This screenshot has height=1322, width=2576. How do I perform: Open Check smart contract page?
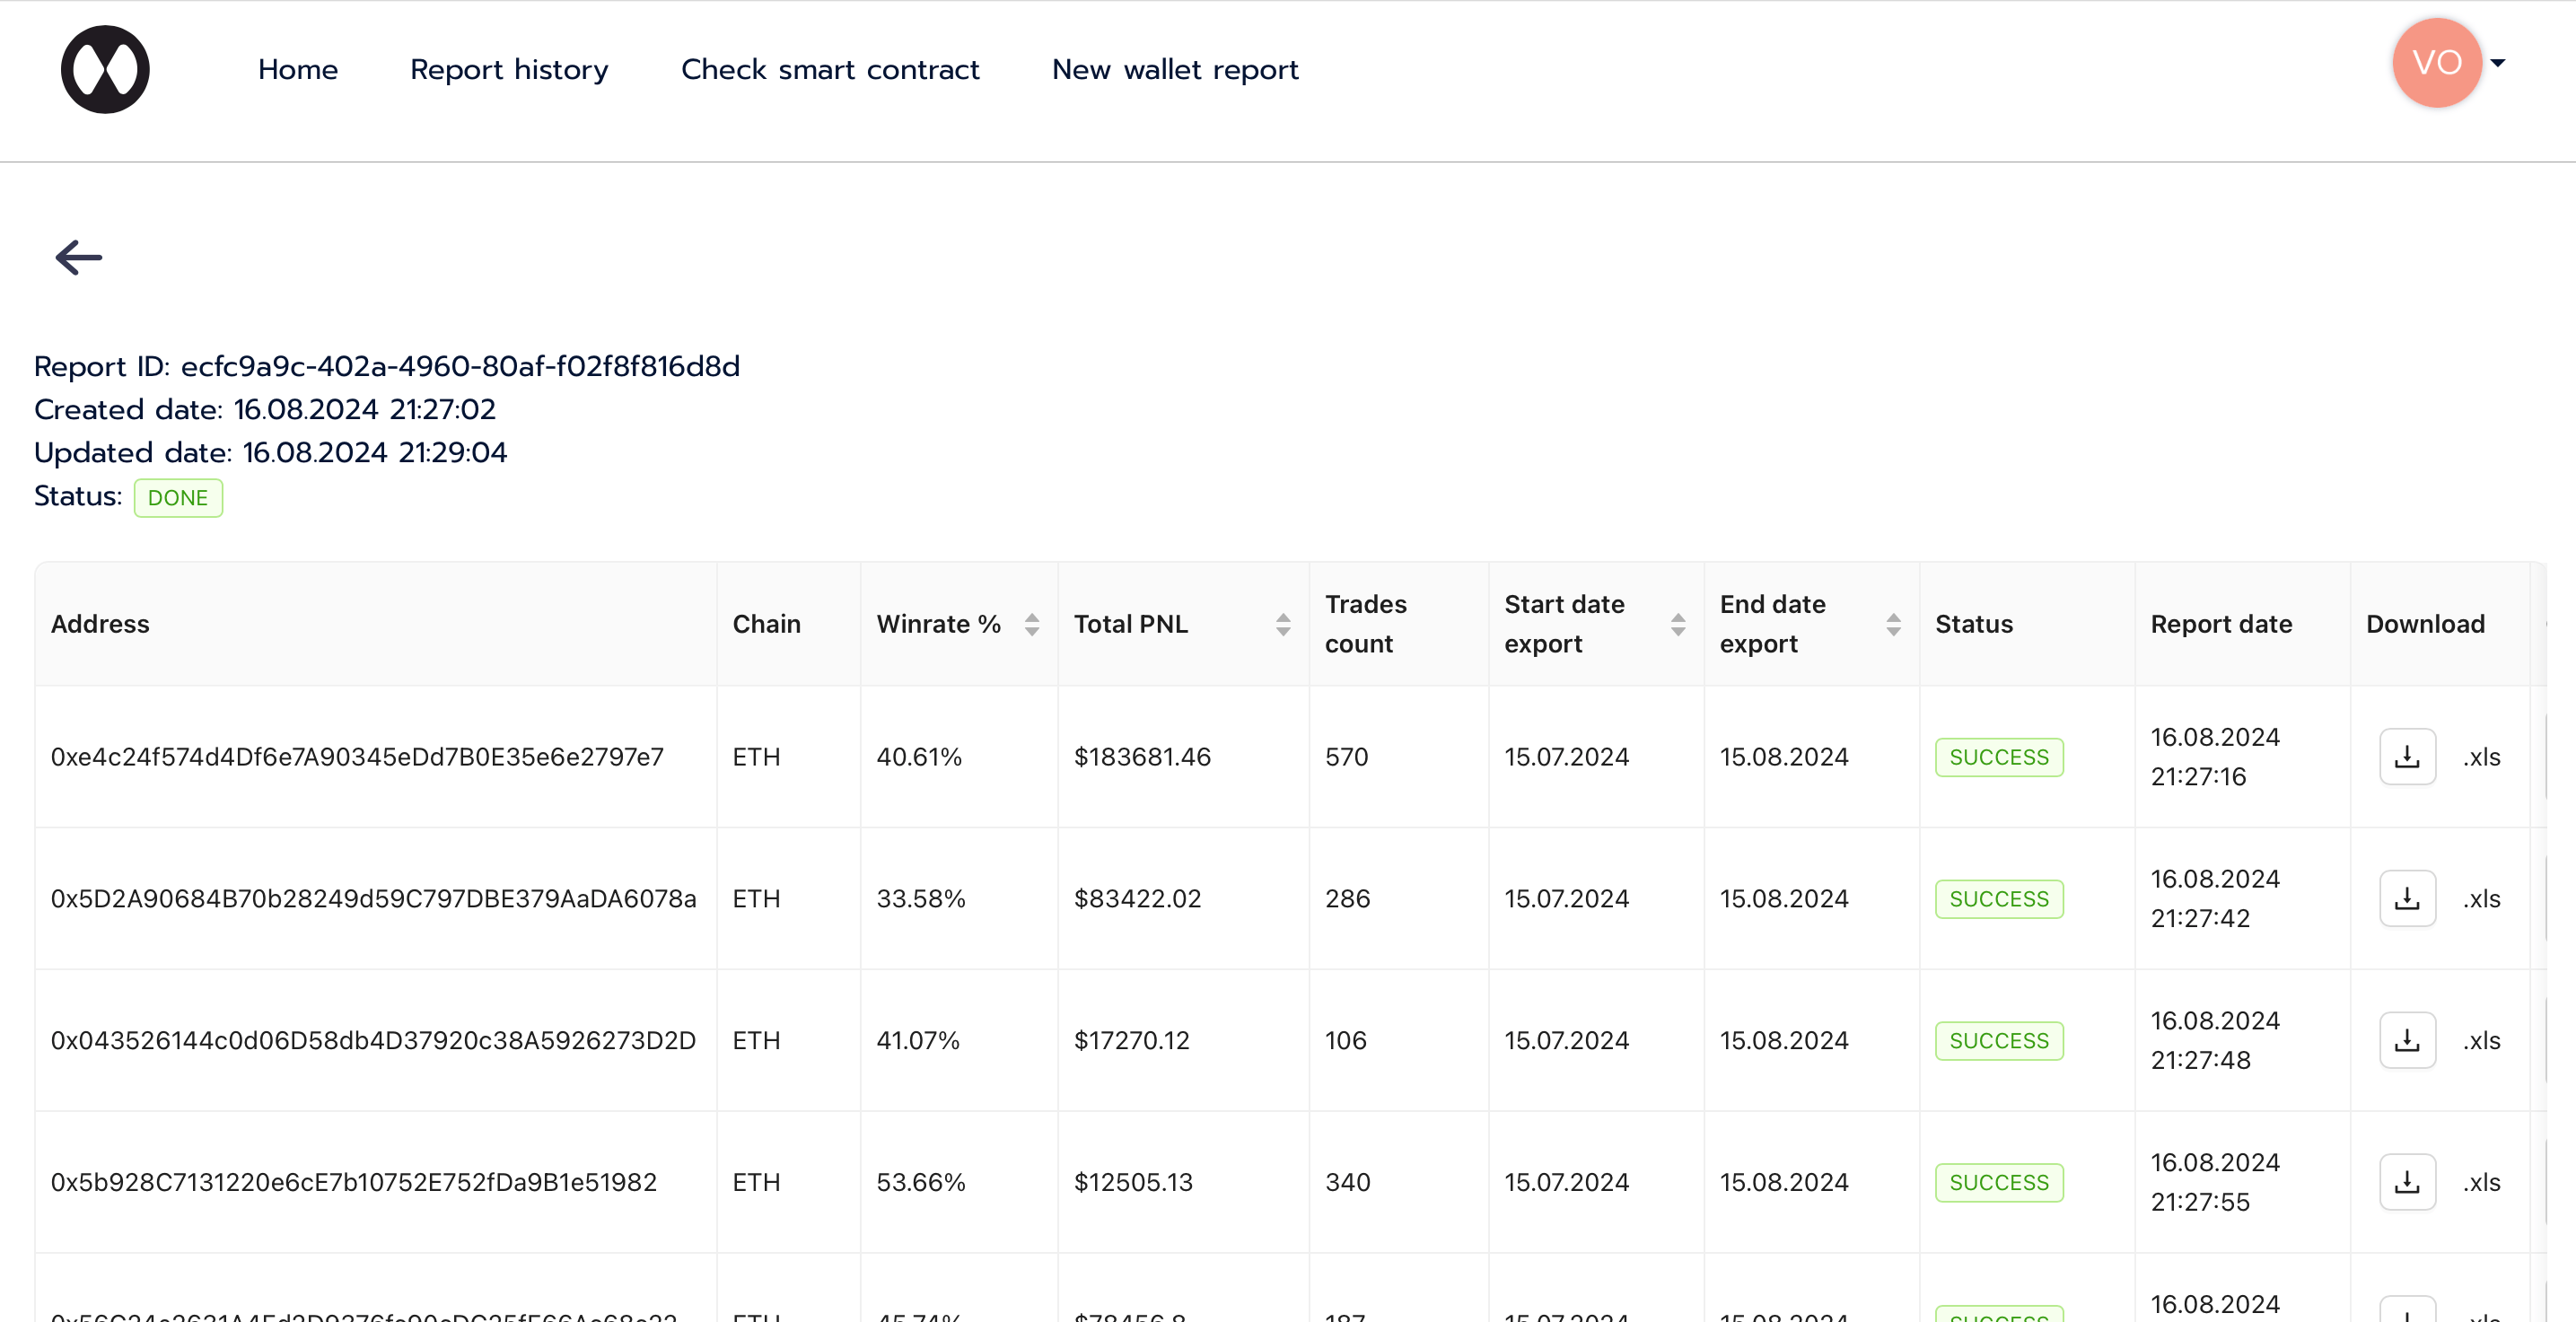[x=830, y=69]
